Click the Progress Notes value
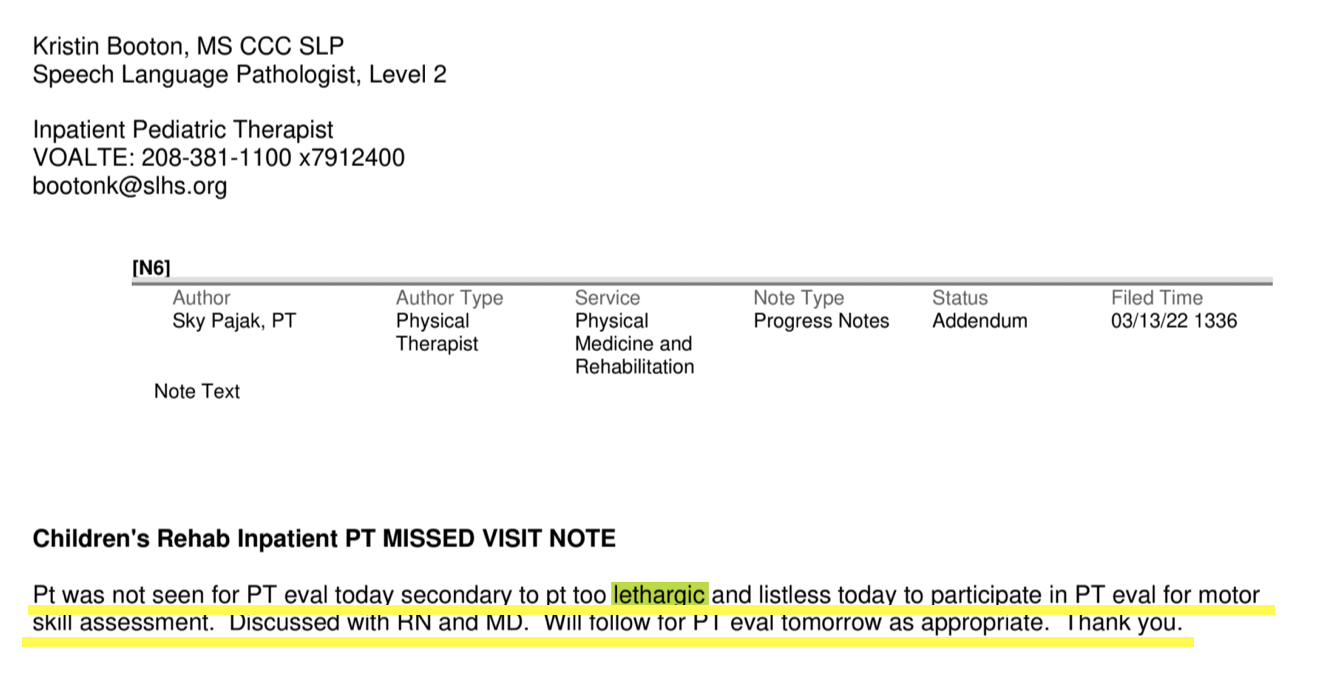This screenshot has width=1330, height=678. point(821,321)
